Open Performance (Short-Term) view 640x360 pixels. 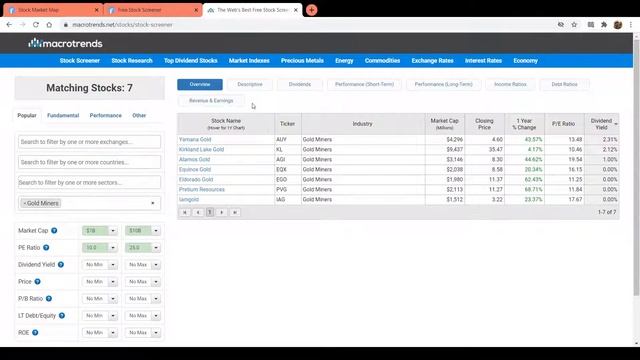click(364, 84)
